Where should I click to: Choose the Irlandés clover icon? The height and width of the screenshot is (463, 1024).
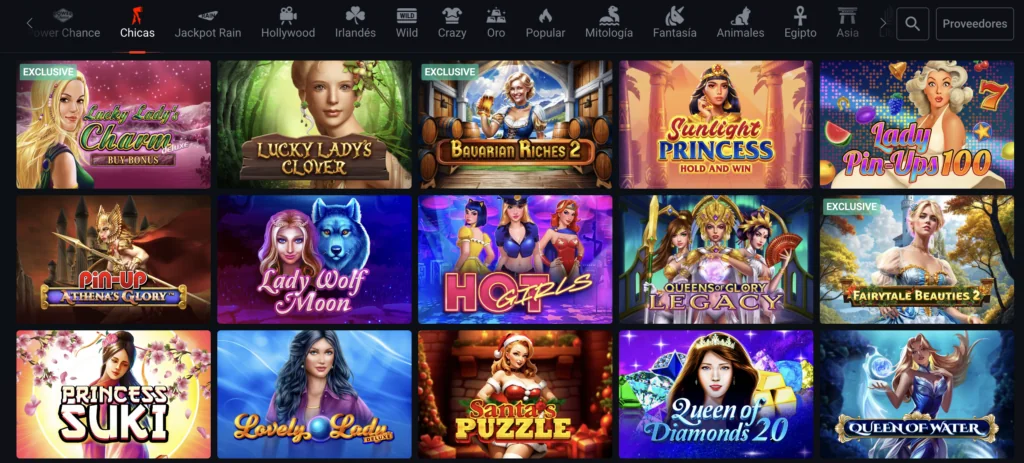355,15
